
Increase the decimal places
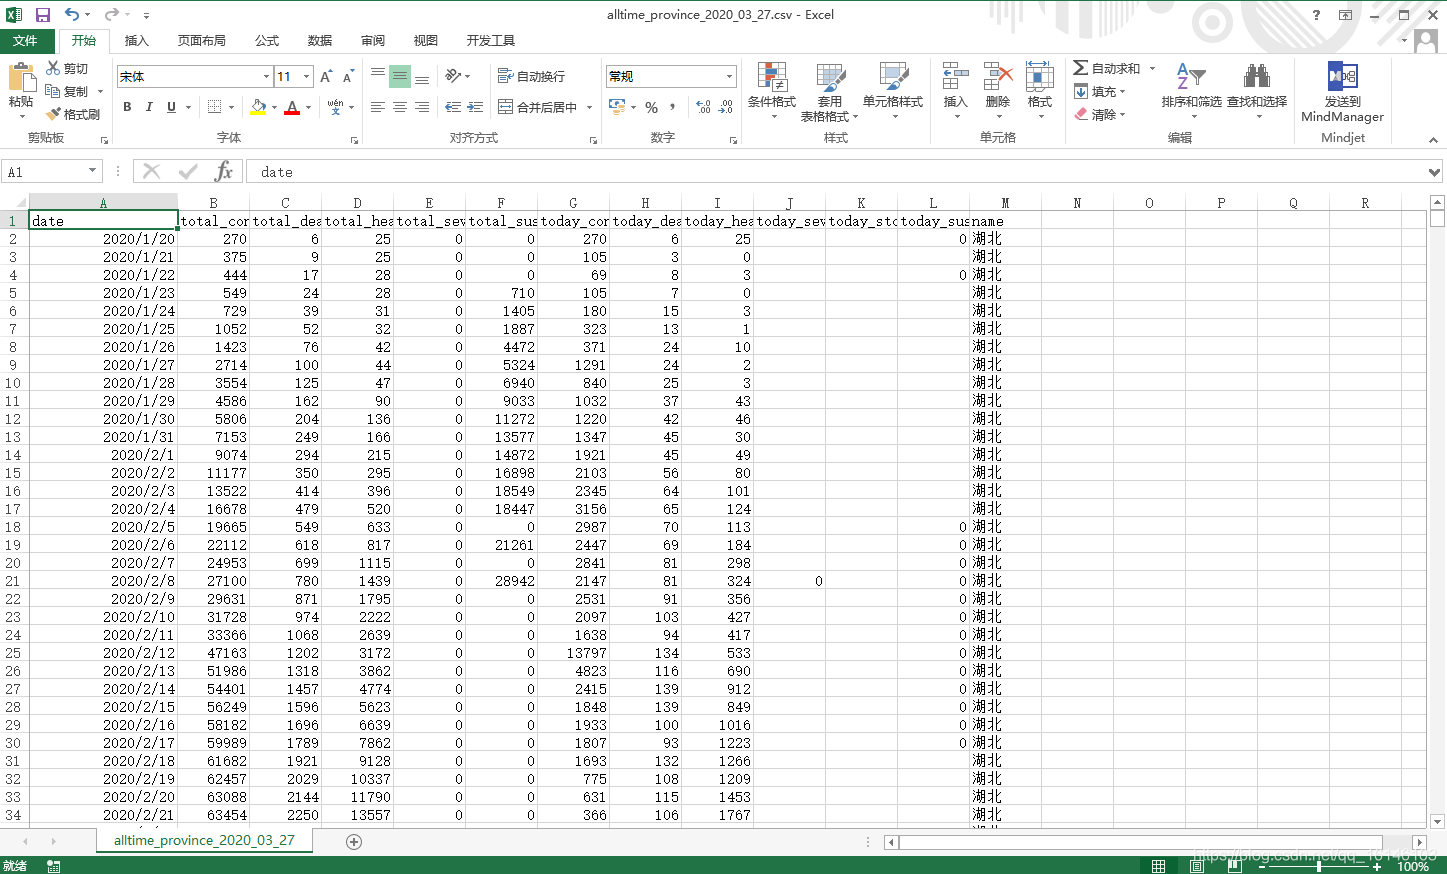tap(703, 107)
